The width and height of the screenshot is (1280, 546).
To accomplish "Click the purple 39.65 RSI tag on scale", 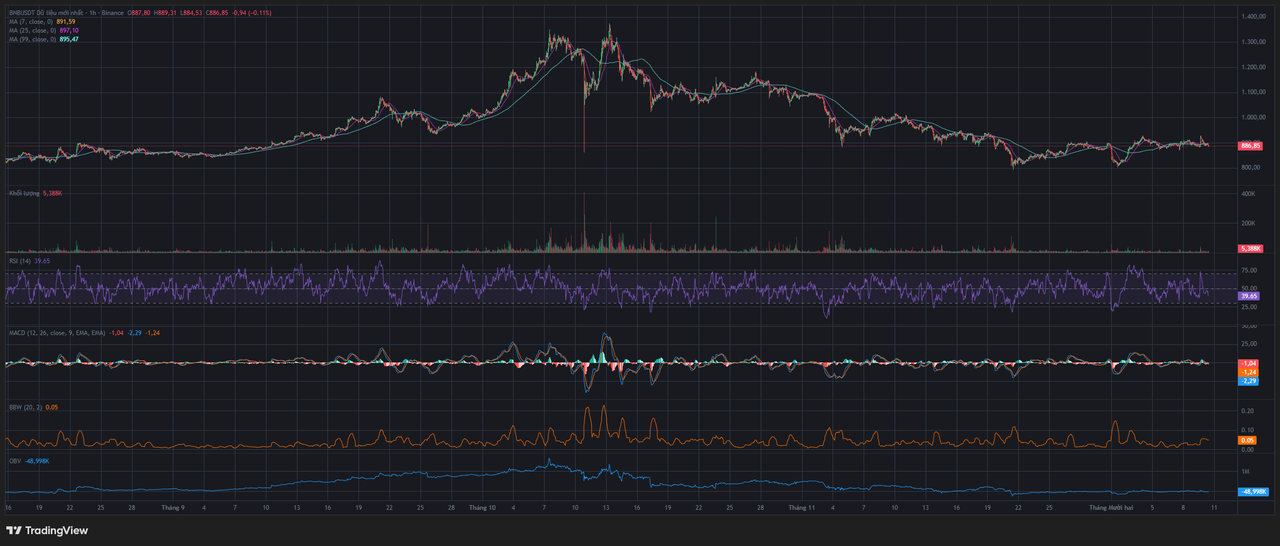I will 1248,296.
